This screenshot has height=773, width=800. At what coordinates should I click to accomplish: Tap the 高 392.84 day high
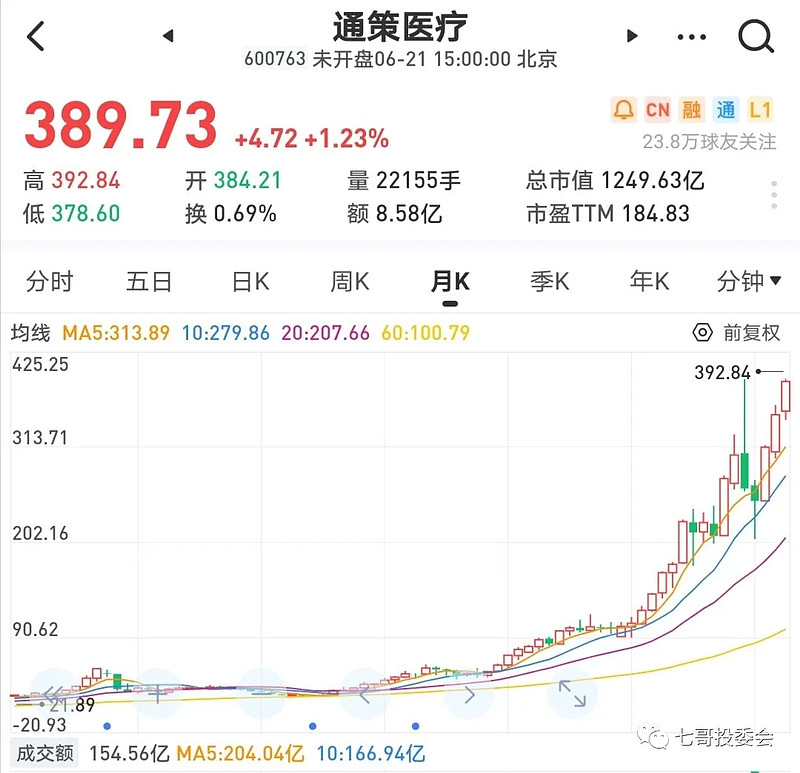click(71, 181)
